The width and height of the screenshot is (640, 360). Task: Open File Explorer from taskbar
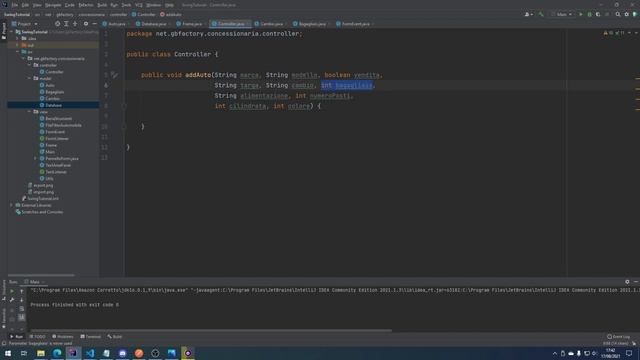point(41,353)
